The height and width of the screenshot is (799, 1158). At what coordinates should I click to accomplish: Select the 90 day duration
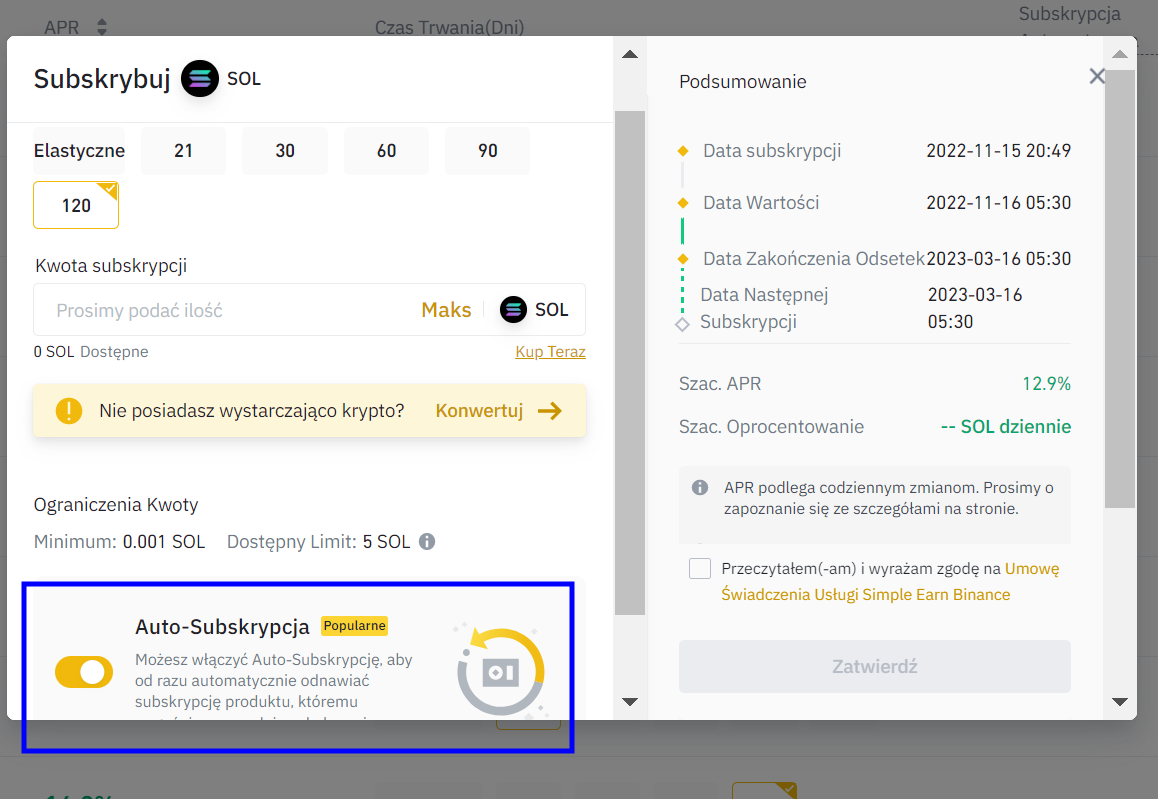487,151
